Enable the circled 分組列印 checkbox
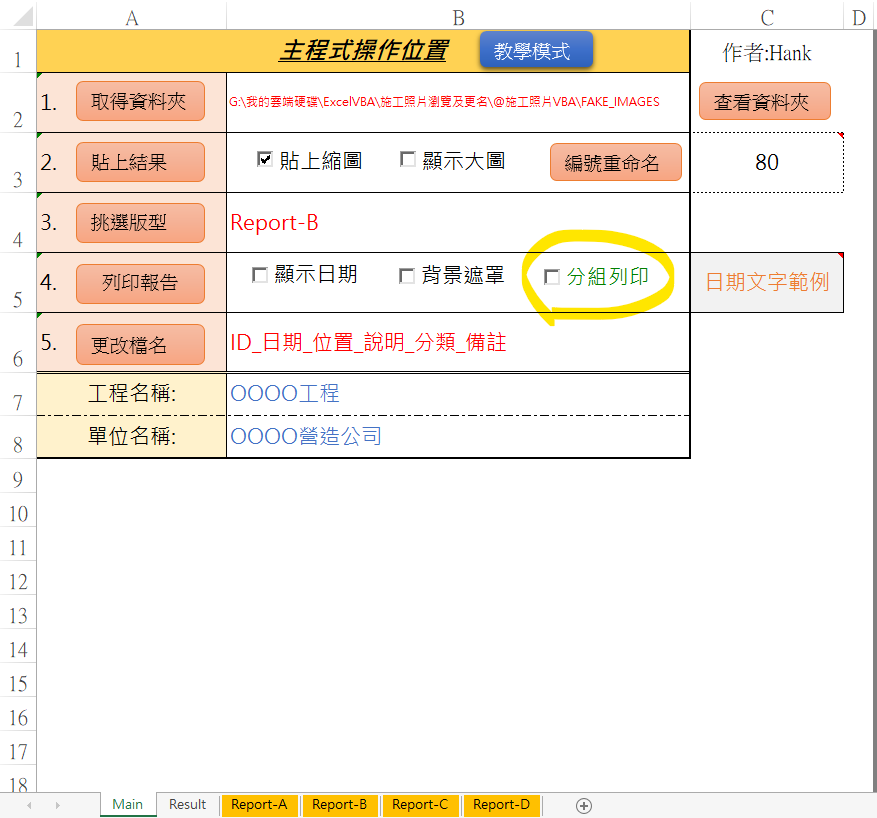The width and height of the screenshot is (877, 818). 552,277
